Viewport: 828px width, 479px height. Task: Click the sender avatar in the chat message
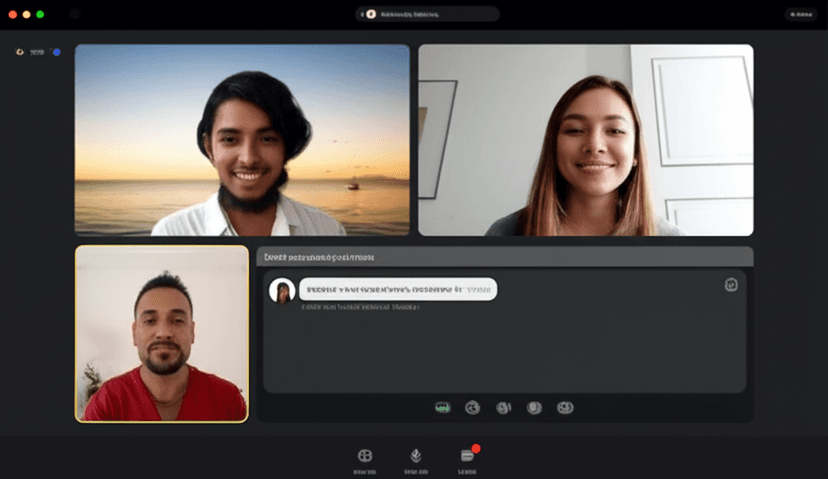[282, 290]
